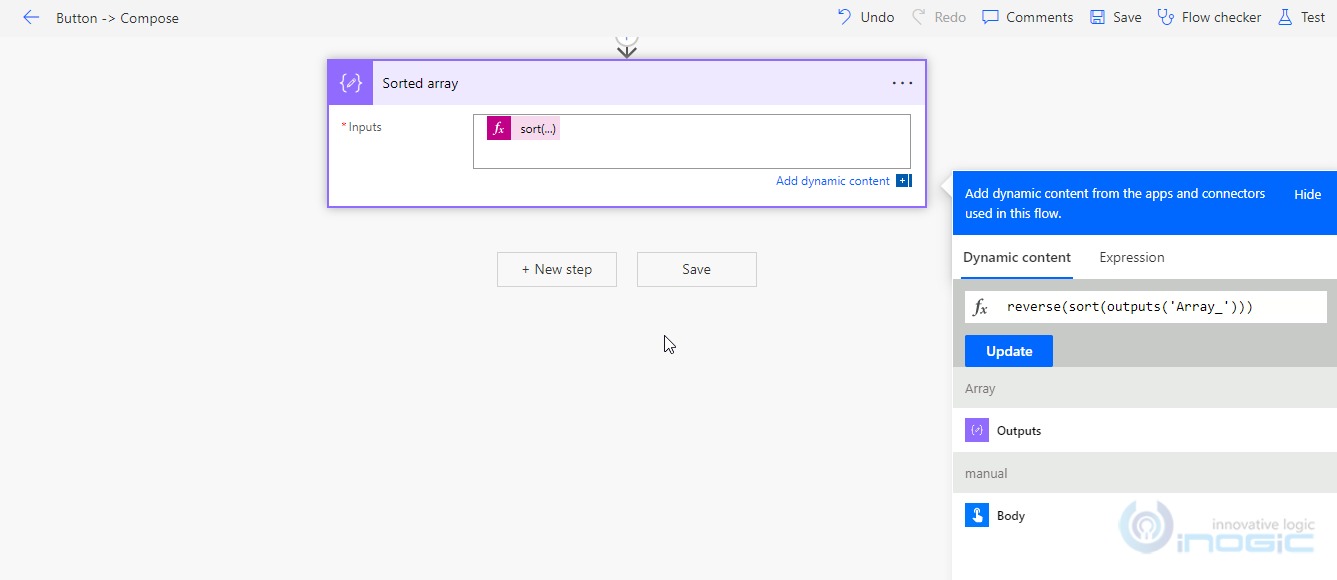Switch to the Dynamic content tab
The width and height of the screenshot is (1337, 580).
1016,257
